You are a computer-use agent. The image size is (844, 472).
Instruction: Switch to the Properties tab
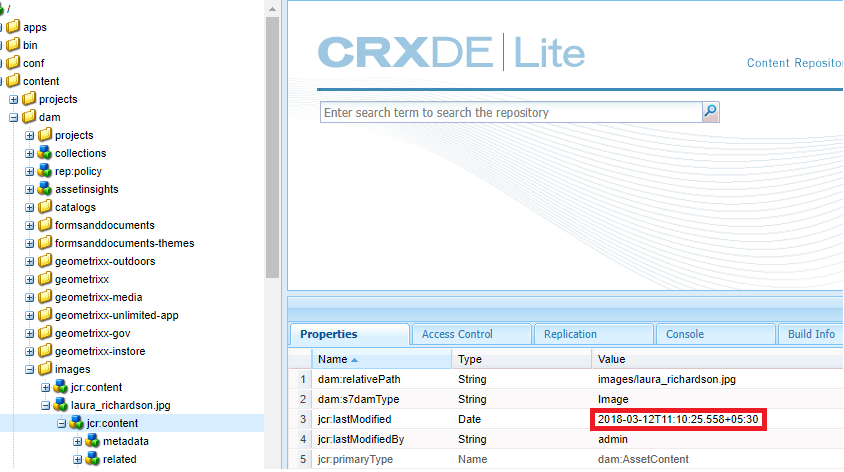coord(350,334)
